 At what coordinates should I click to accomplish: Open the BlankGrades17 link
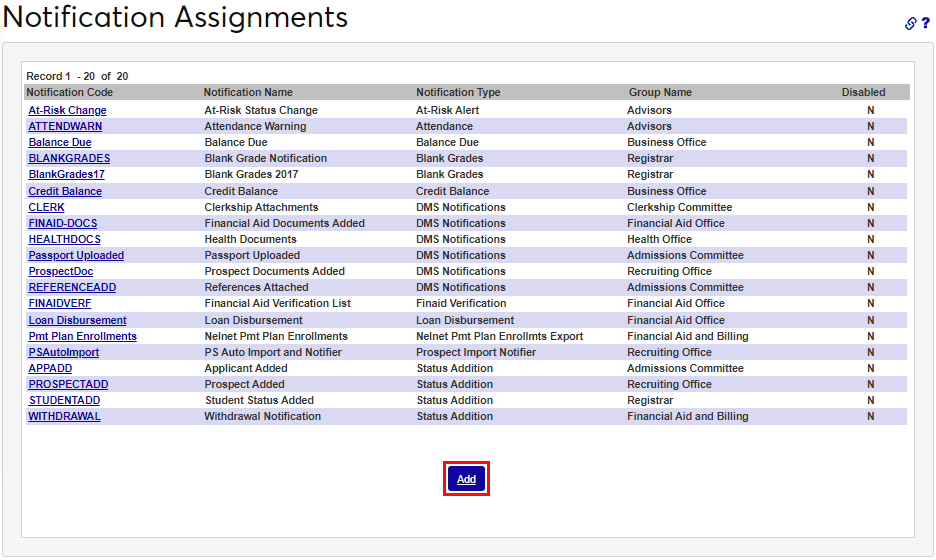tap(66, 175)
